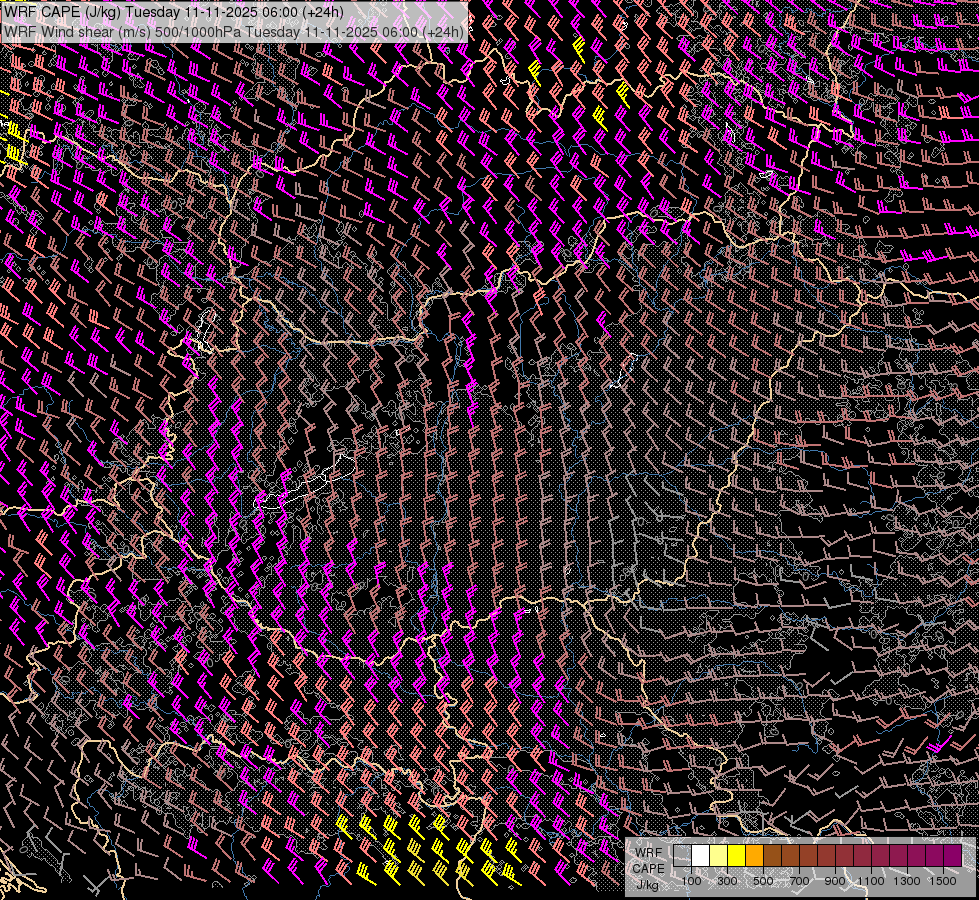Click the transparent first legend swatch
The height and width of the screenshot is (900, 979).
pyautogui.click(x=682, y=856)
